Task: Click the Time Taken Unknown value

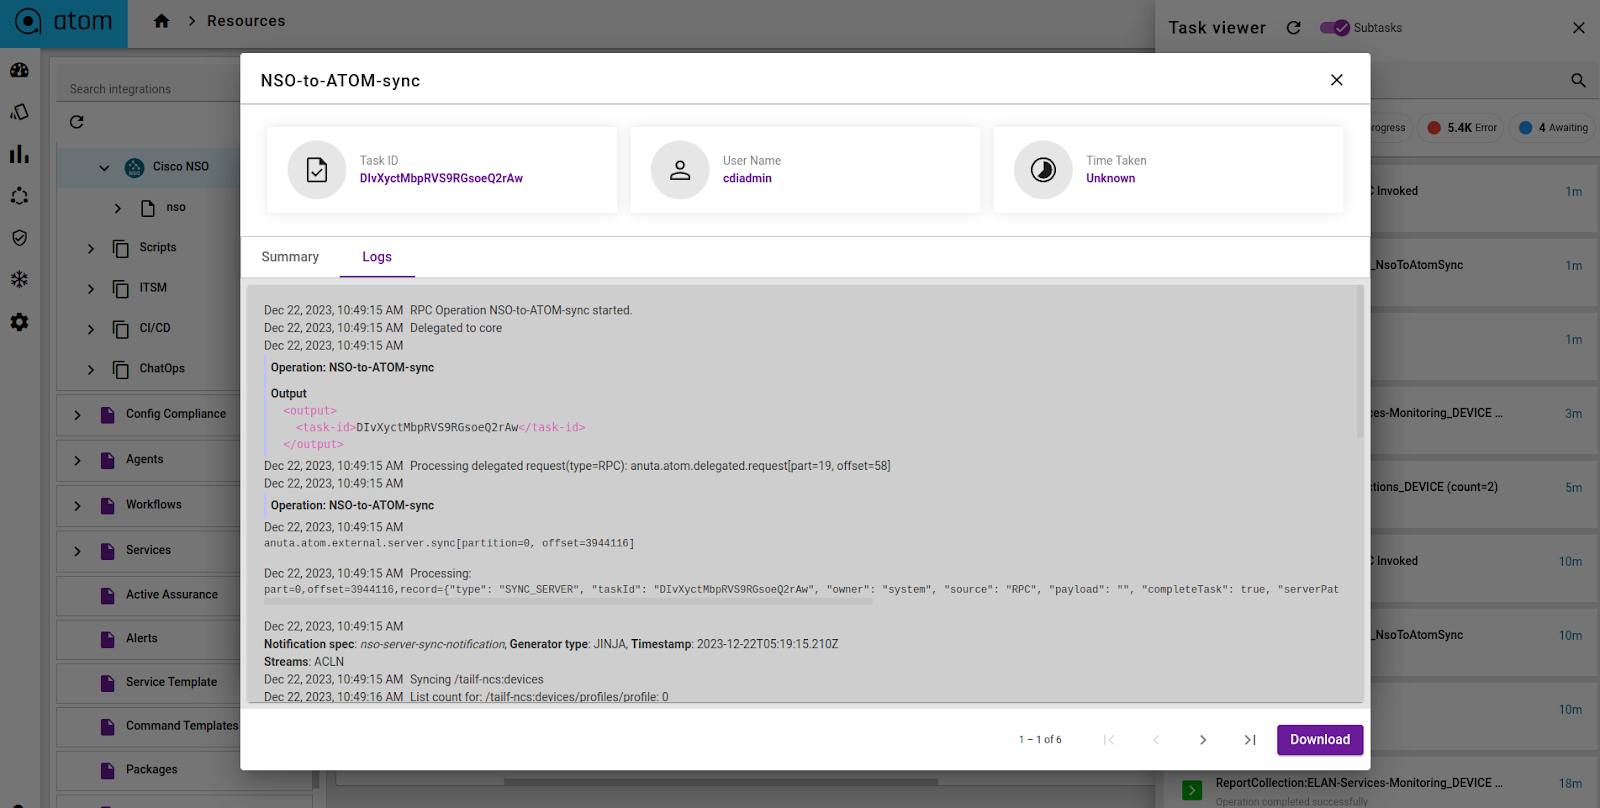Action: [1111, 179]
